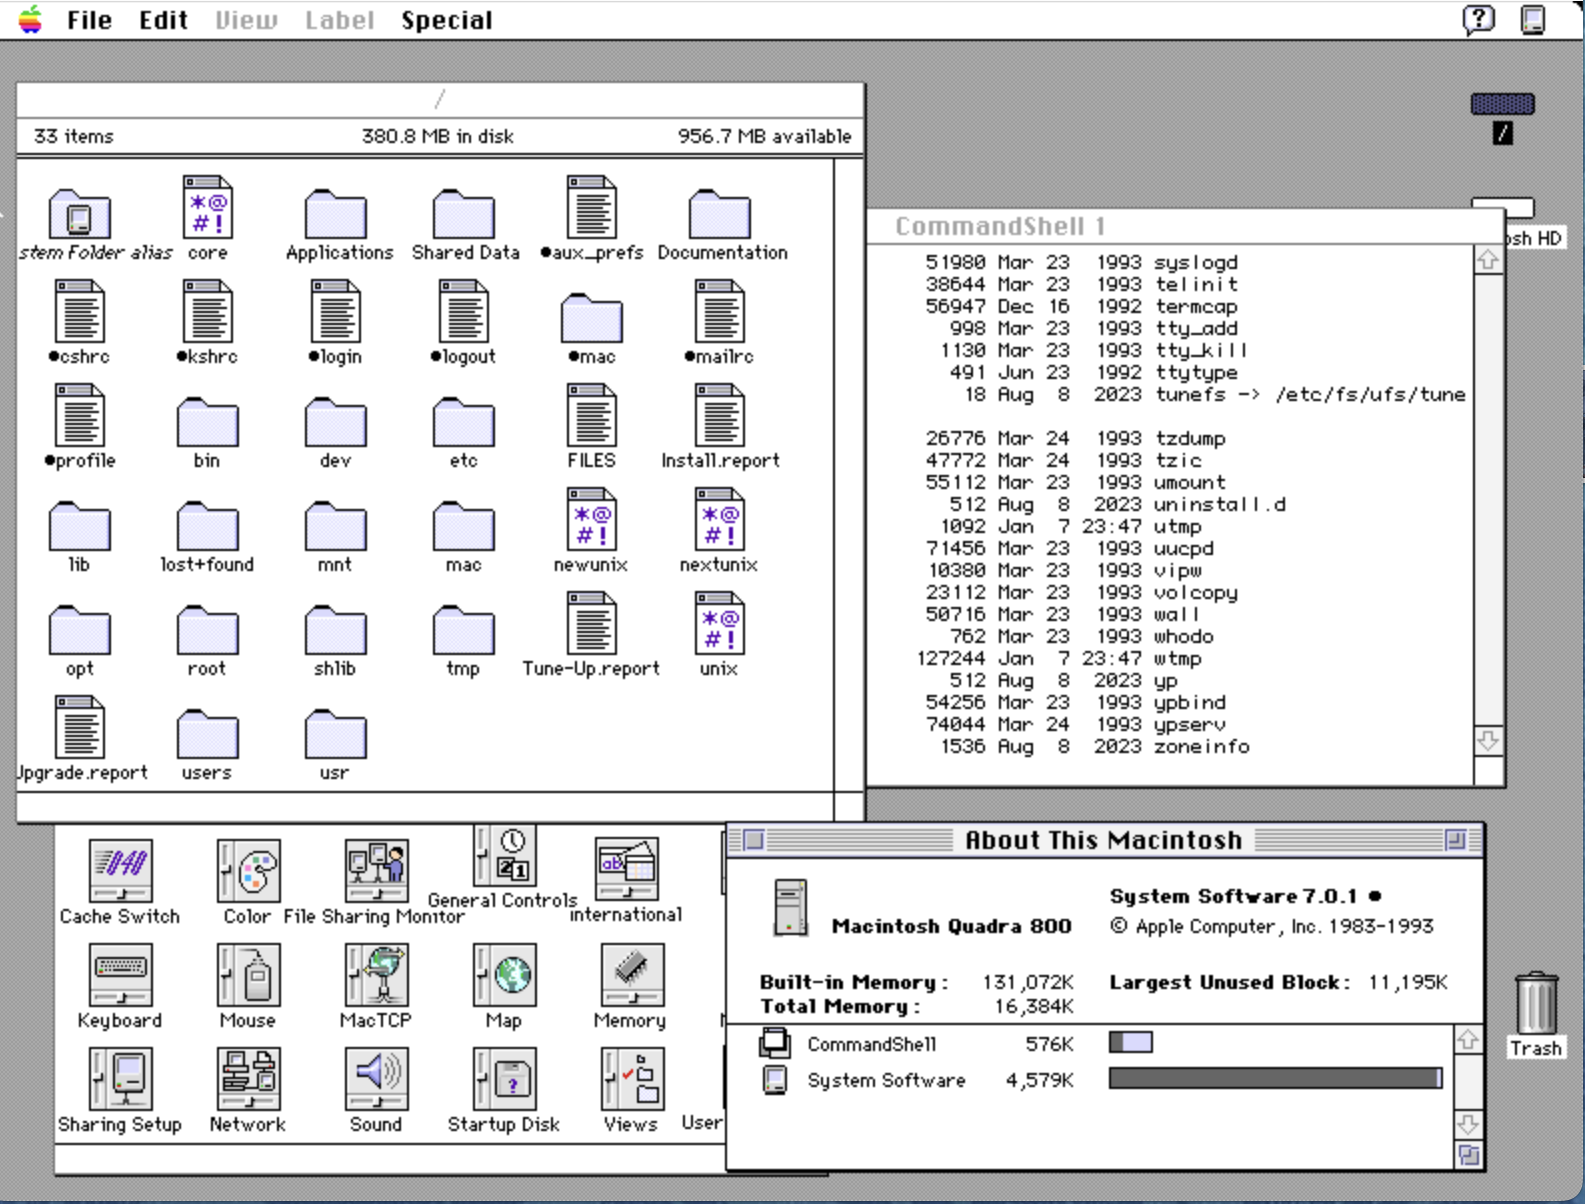
Task: Select the aux_prefs document icon
Action: click(592, 207)
